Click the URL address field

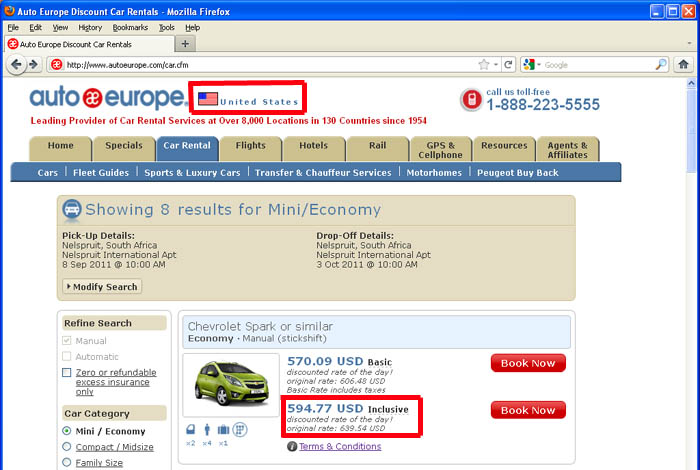pos(270,65)
